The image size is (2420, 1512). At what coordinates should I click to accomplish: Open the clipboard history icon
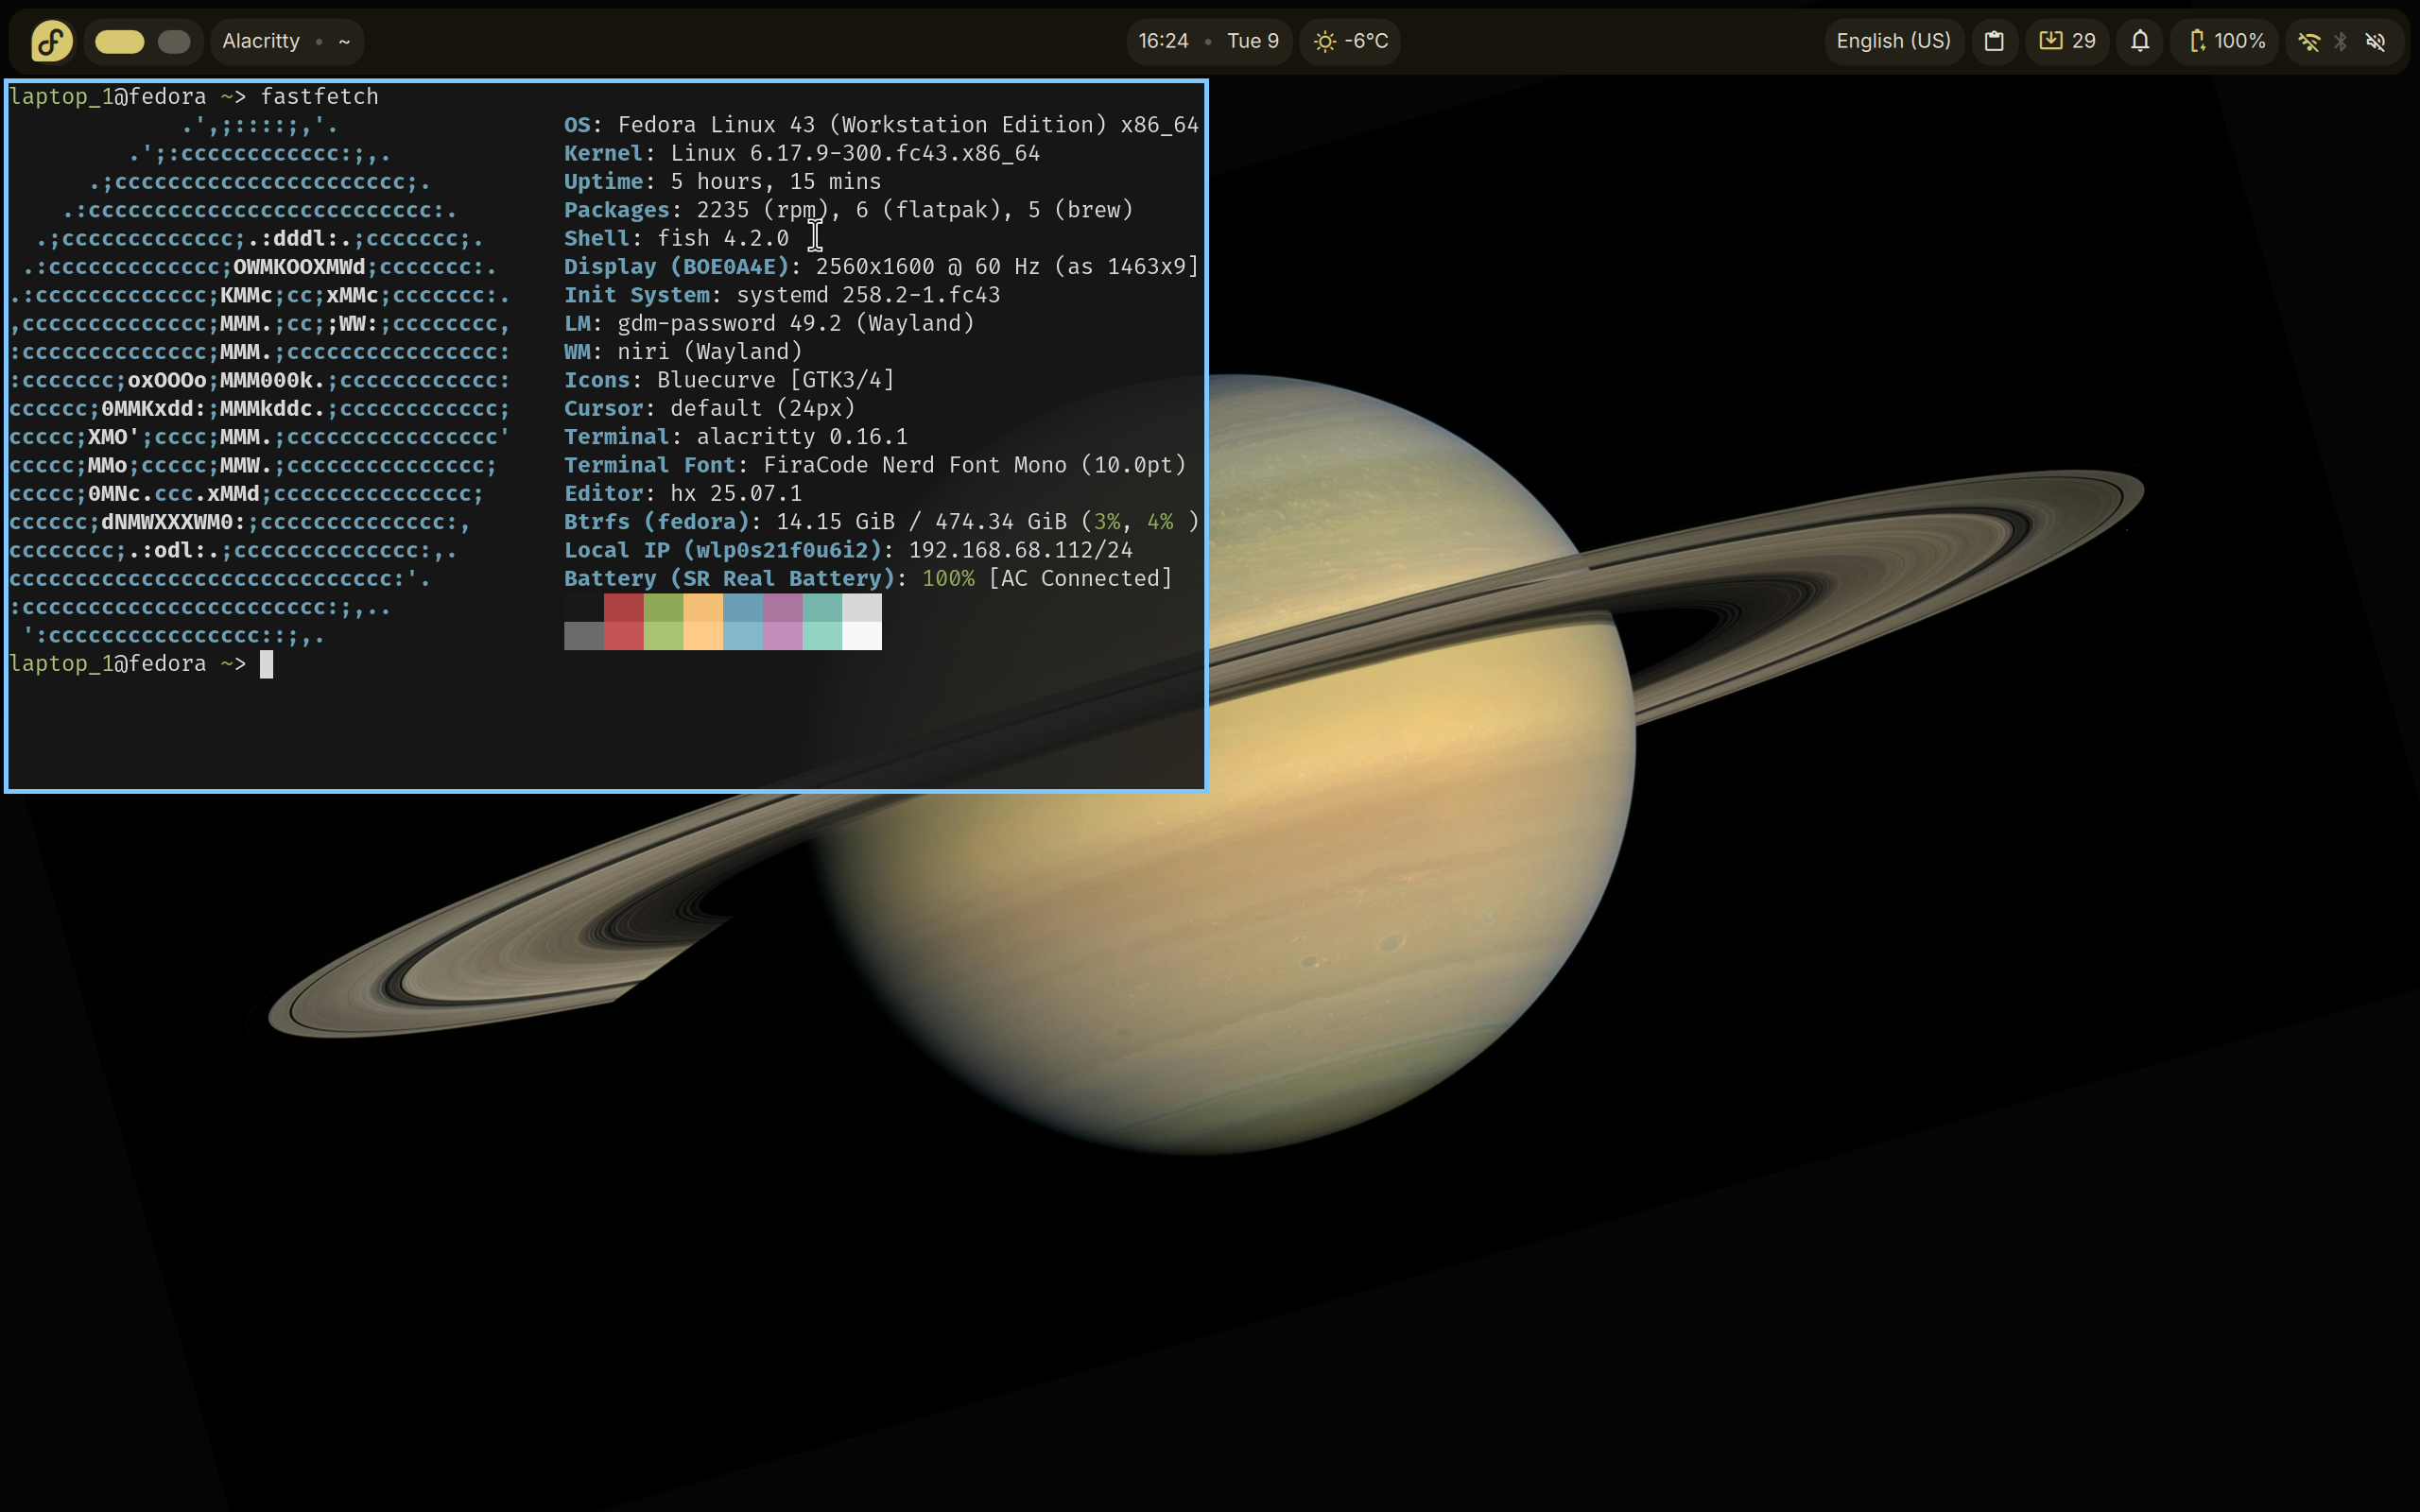[x=1994, y=41]
